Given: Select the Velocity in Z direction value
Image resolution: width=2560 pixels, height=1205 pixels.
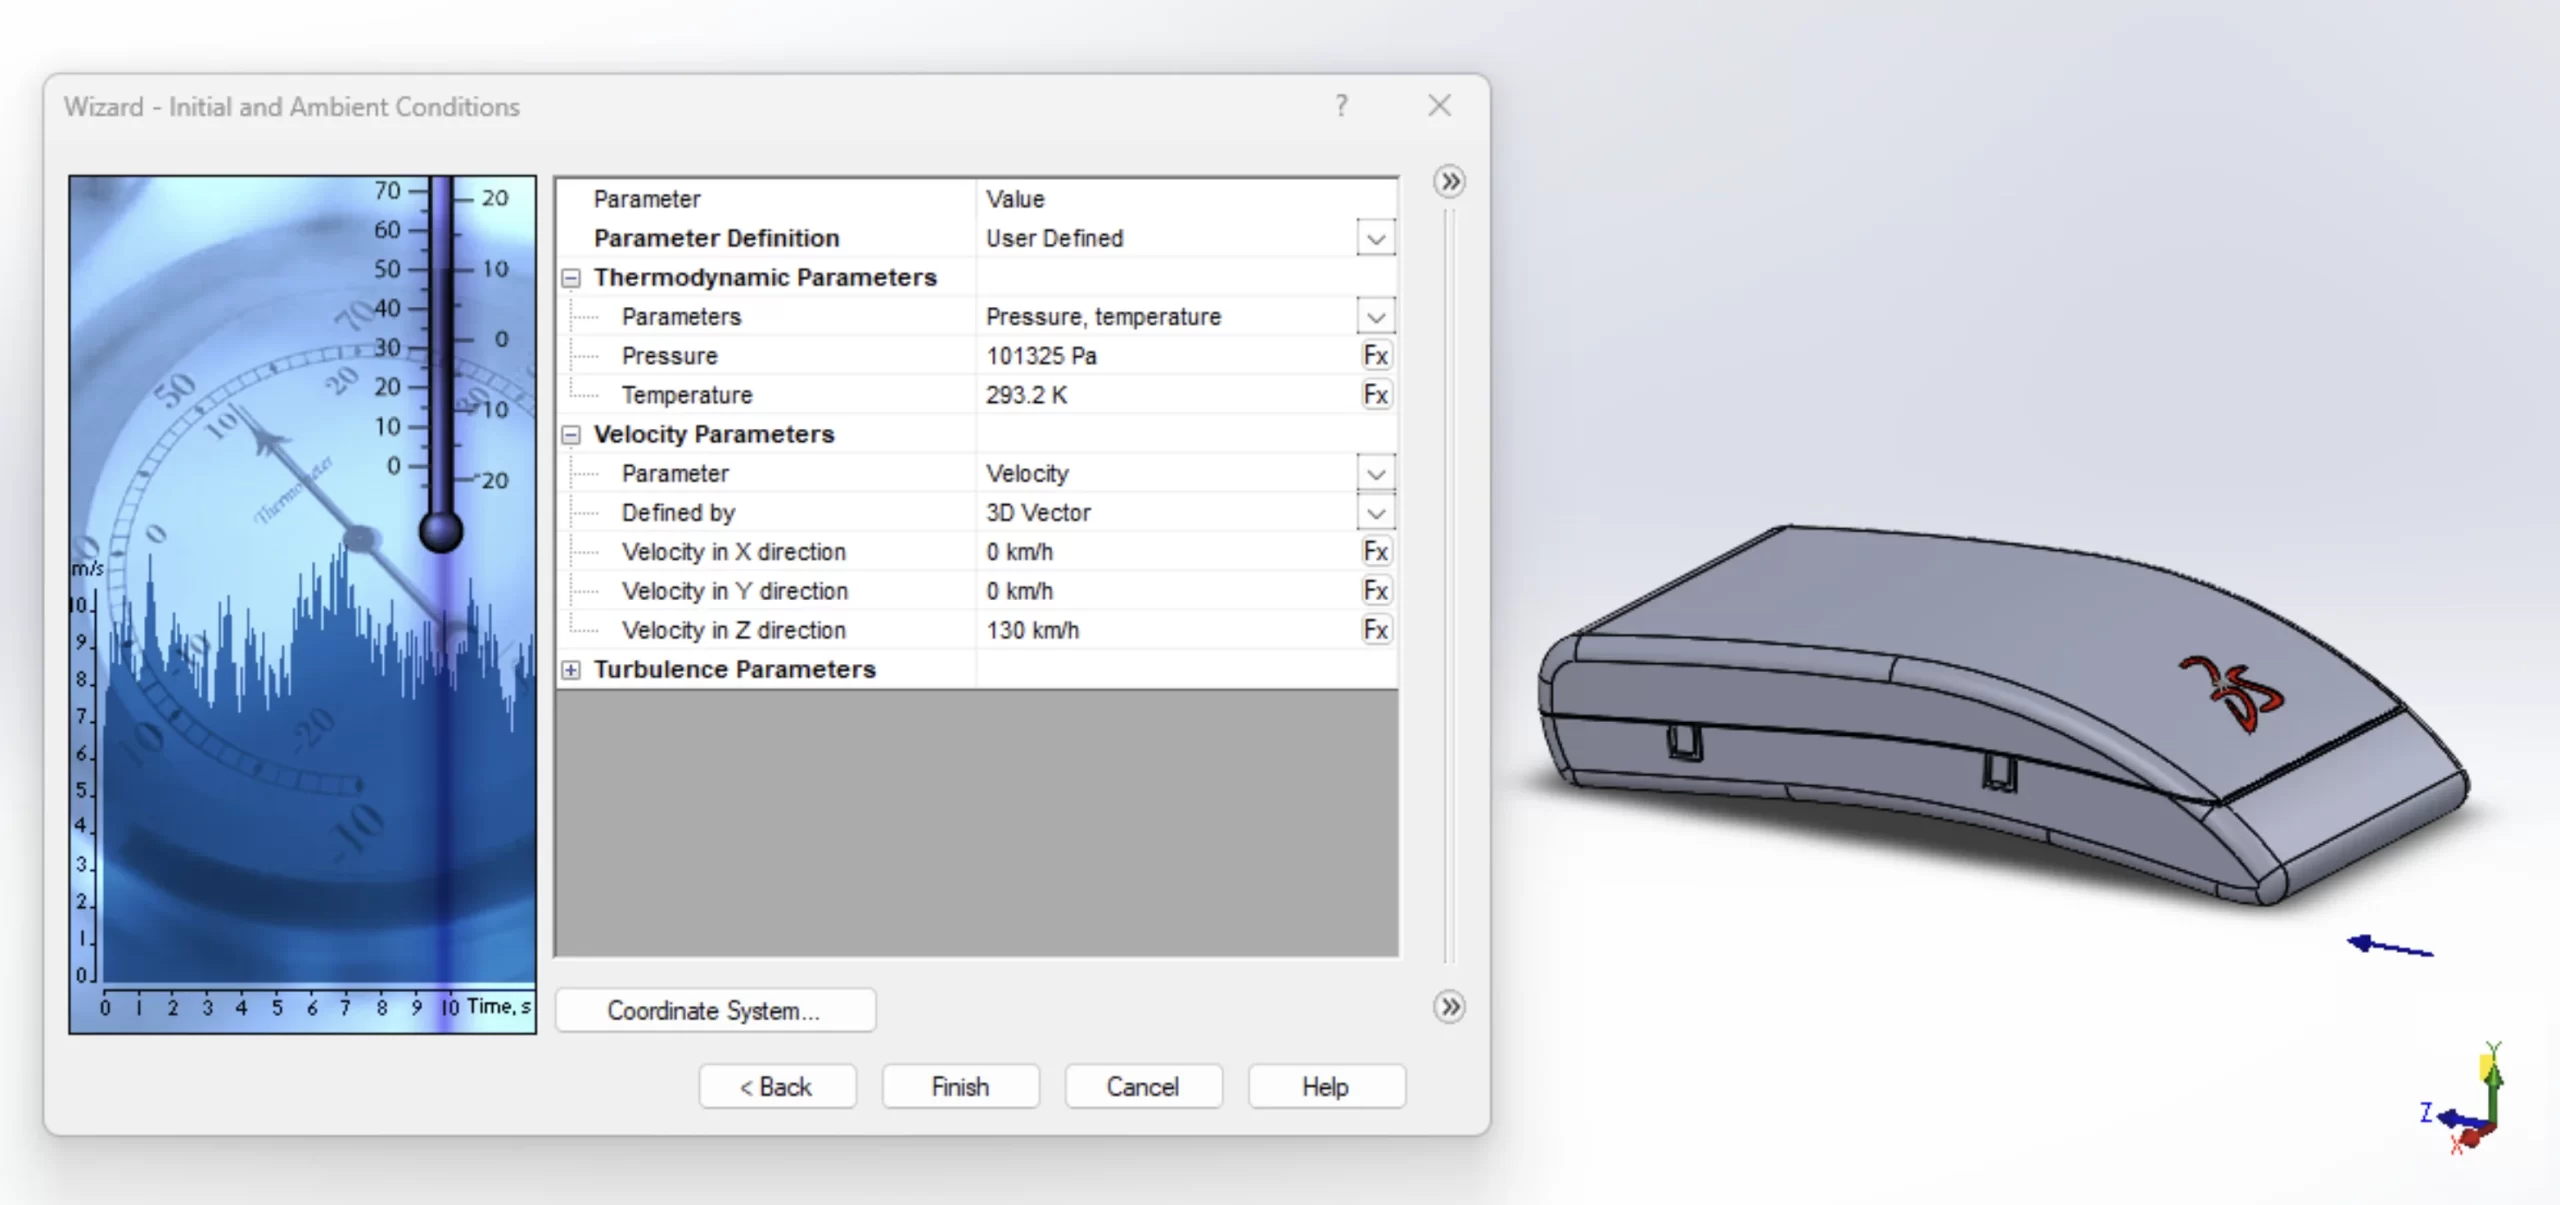Looking at the screenshot, I should click(1033, 630).
